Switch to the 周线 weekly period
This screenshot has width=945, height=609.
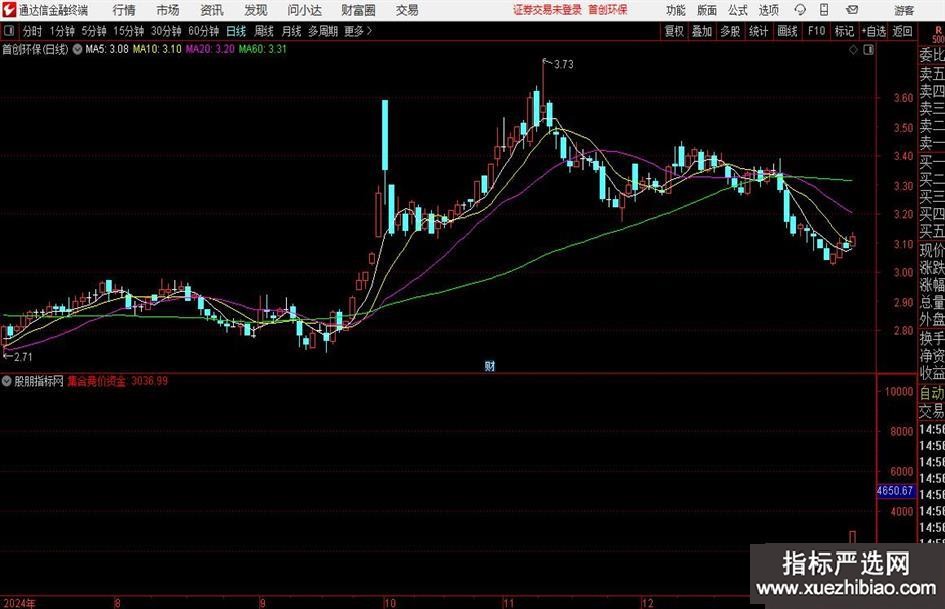coord(264,31)
